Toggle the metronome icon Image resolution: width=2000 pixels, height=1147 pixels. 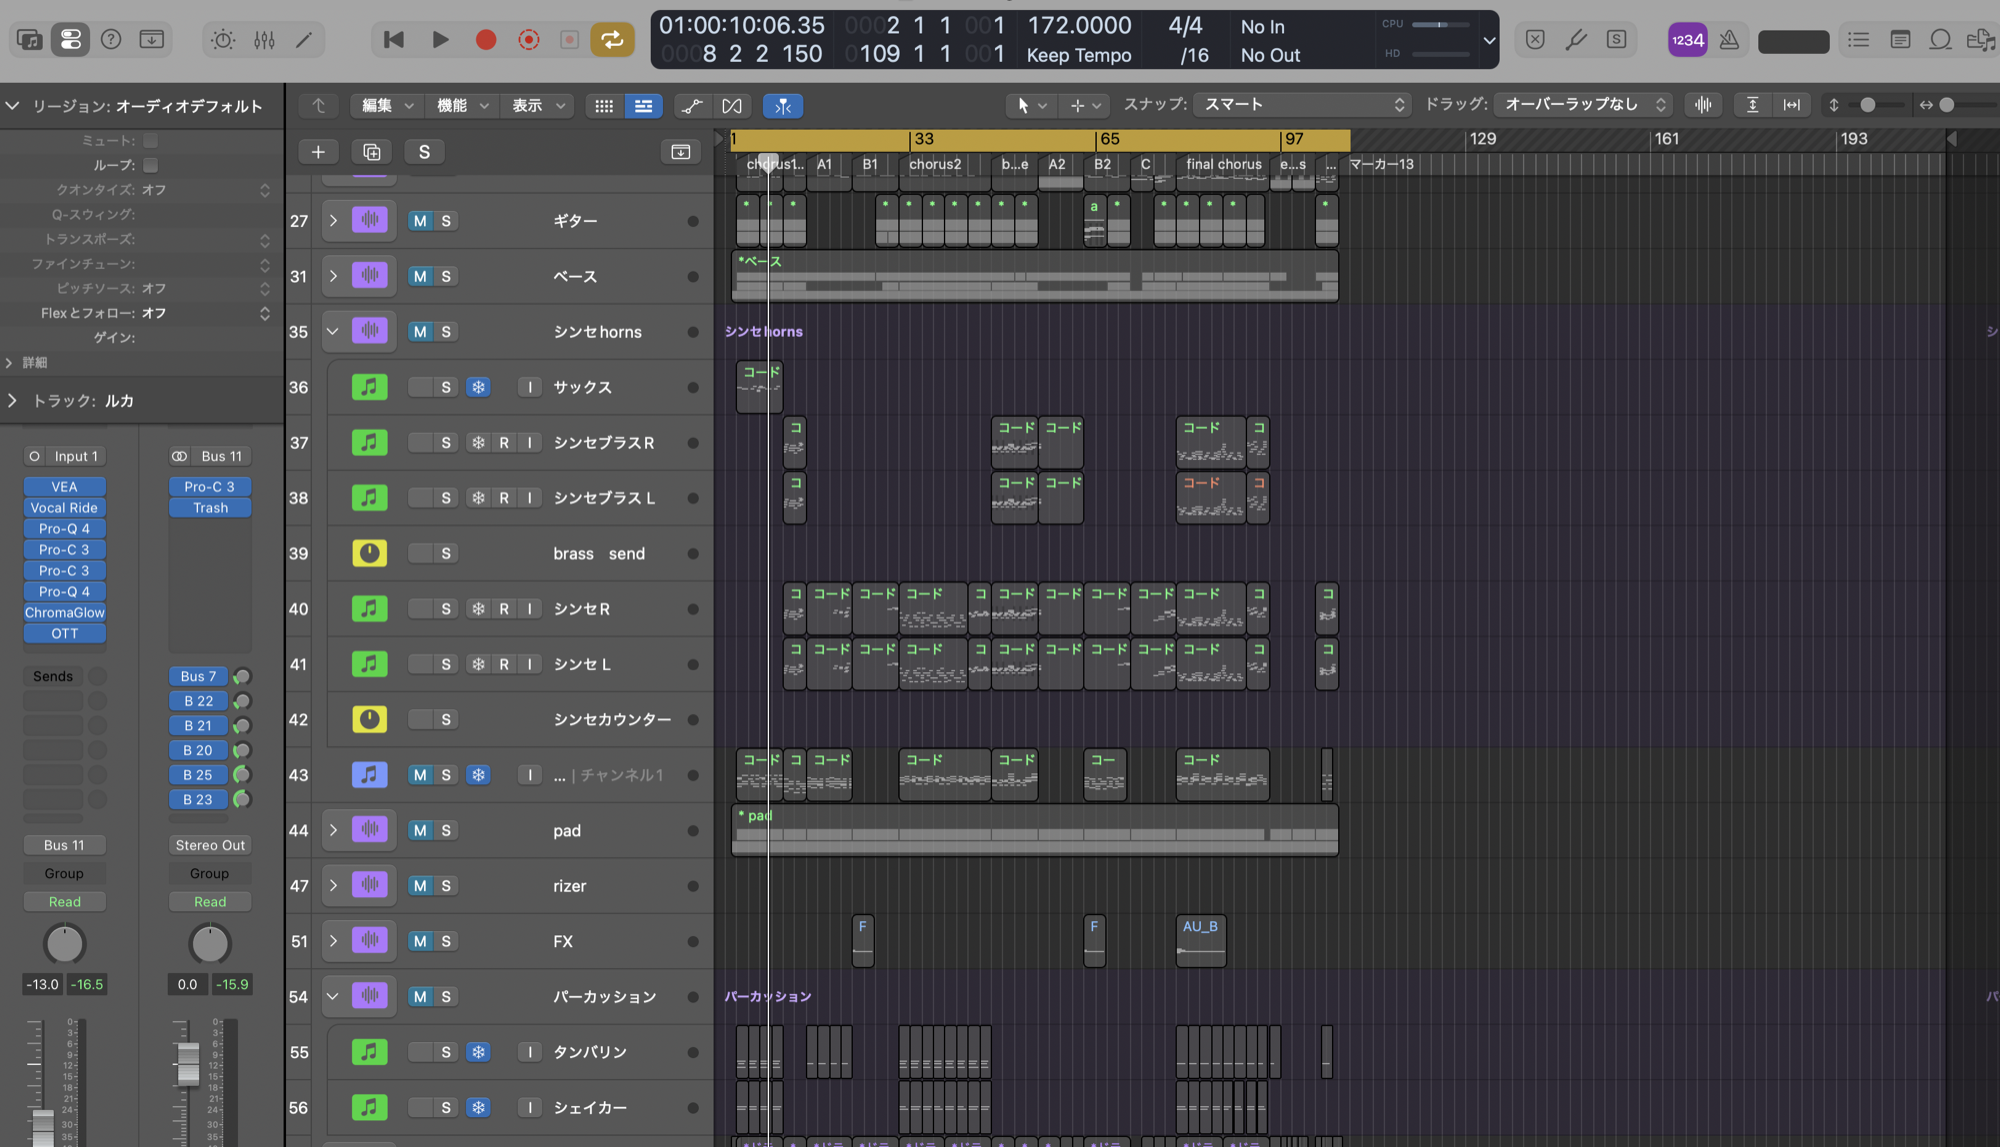[1729, 40]
